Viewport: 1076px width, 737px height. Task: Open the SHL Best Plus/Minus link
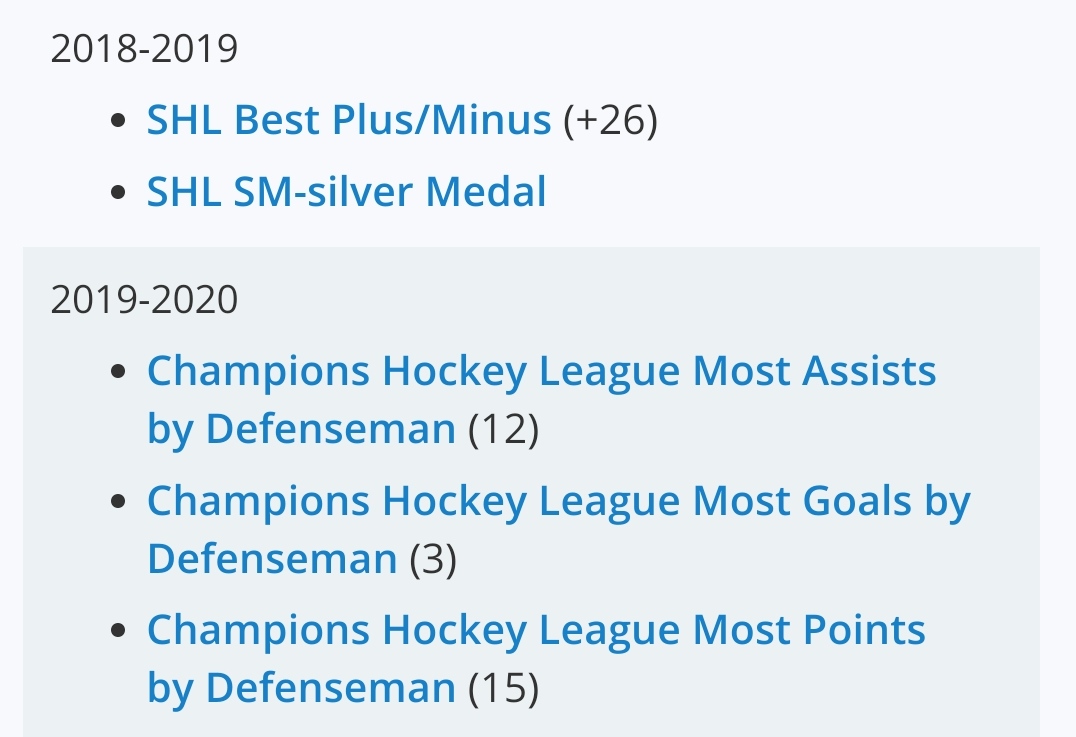348,120
